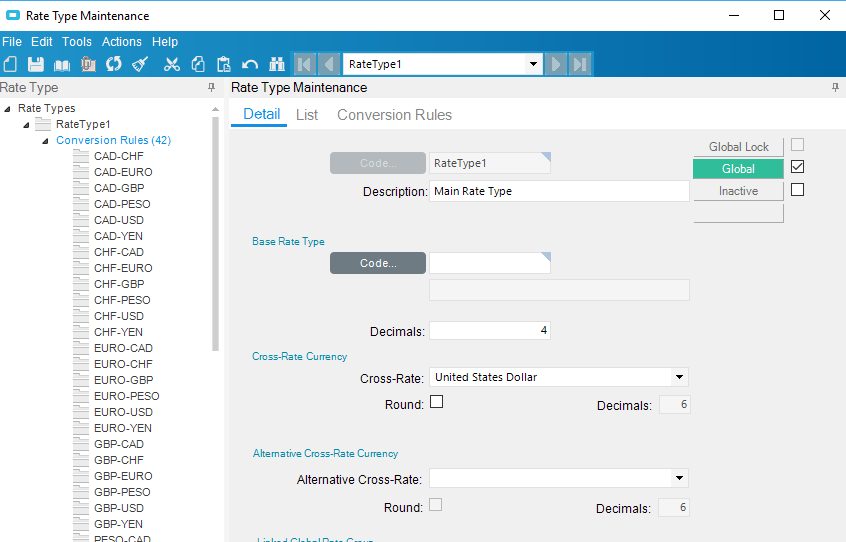The height and width of the screenshot is (542, 846).
Task: Tick the Global Lock checkbox
Action: 797,145
